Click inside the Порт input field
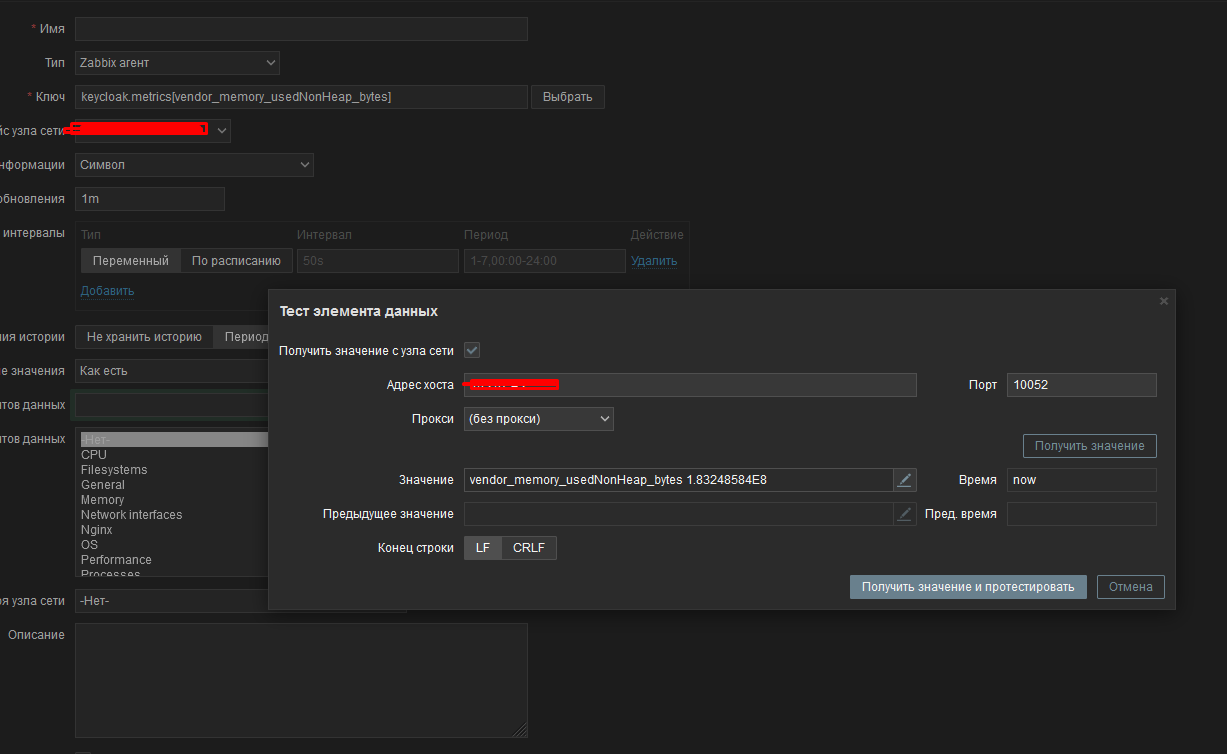Viewport: 1227px width, 754px height. (x=1081, y=384)
